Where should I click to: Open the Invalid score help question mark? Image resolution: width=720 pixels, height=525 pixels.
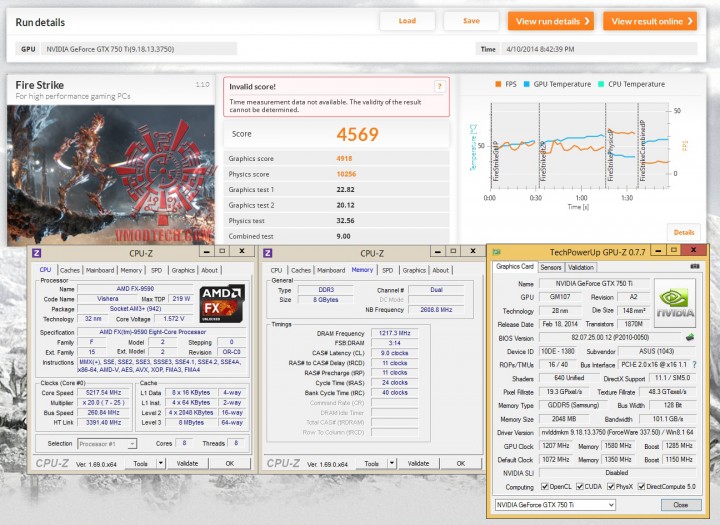click(x=439, y=86)
